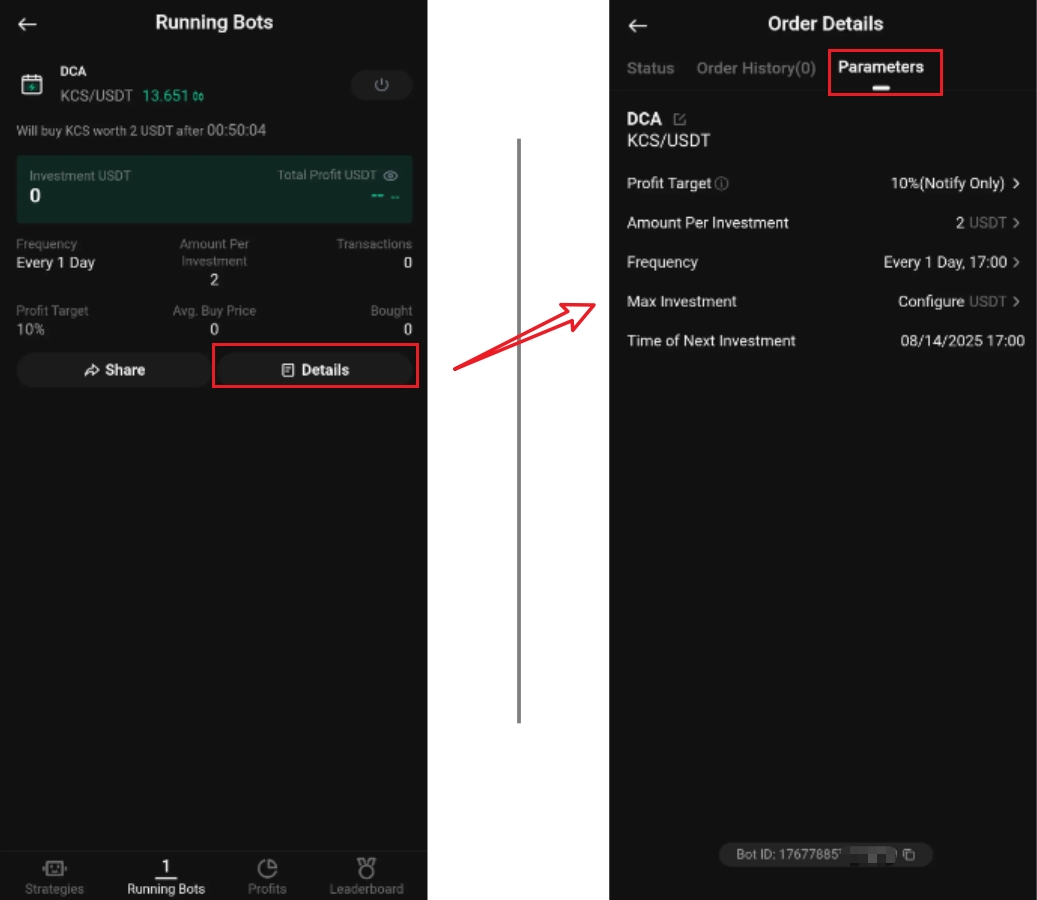This screenshot has height=900, width=1037.
Task: Expand the Profit Target 10% setting
Action: click(x=1016, y=184)
